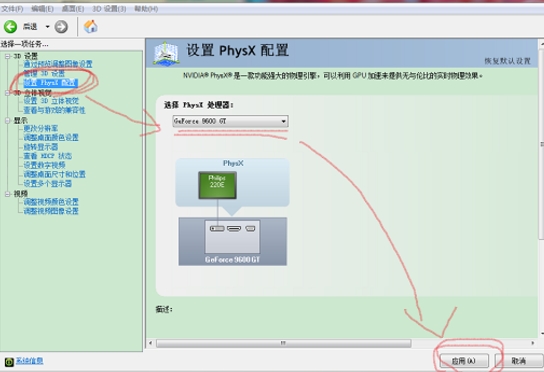
Task: Click the 应用(A) apply button
Action: pos(464,361)
